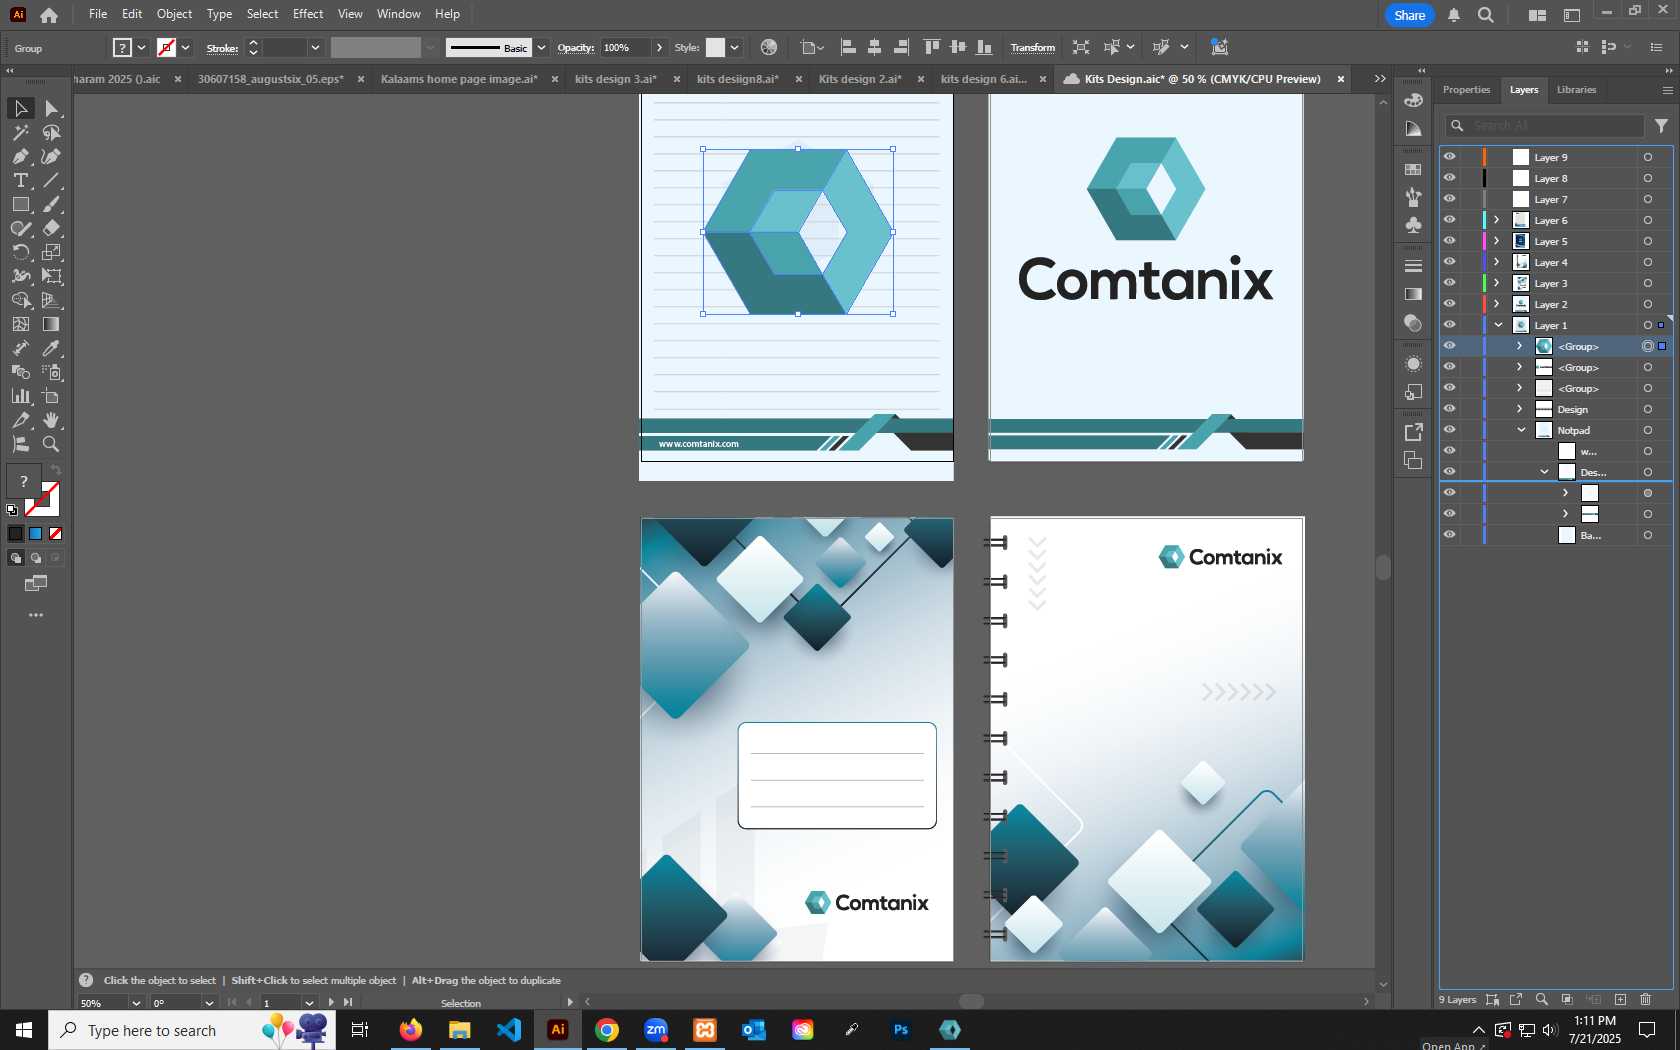Switch to the Libraries tab

point(1576,90)
